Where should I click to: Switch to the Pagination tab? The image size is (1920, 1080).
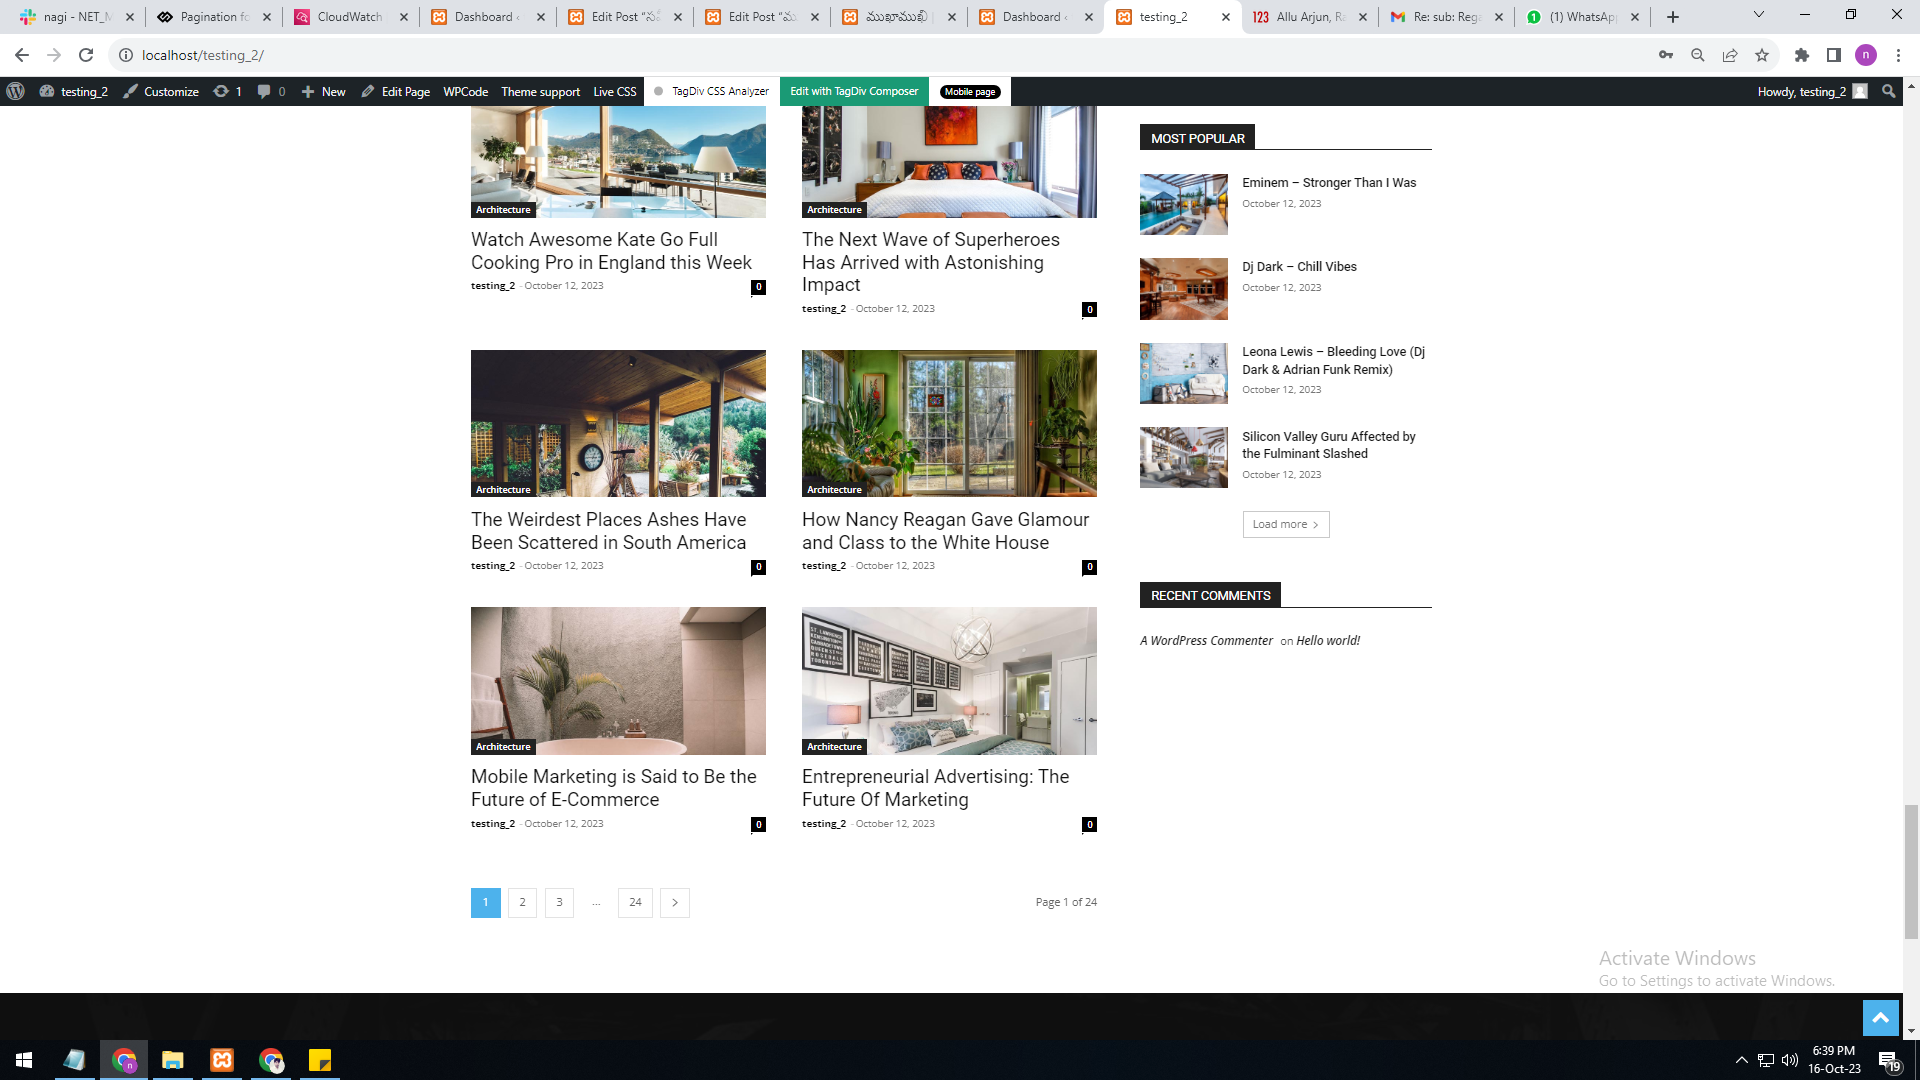(x=214, y=17)
